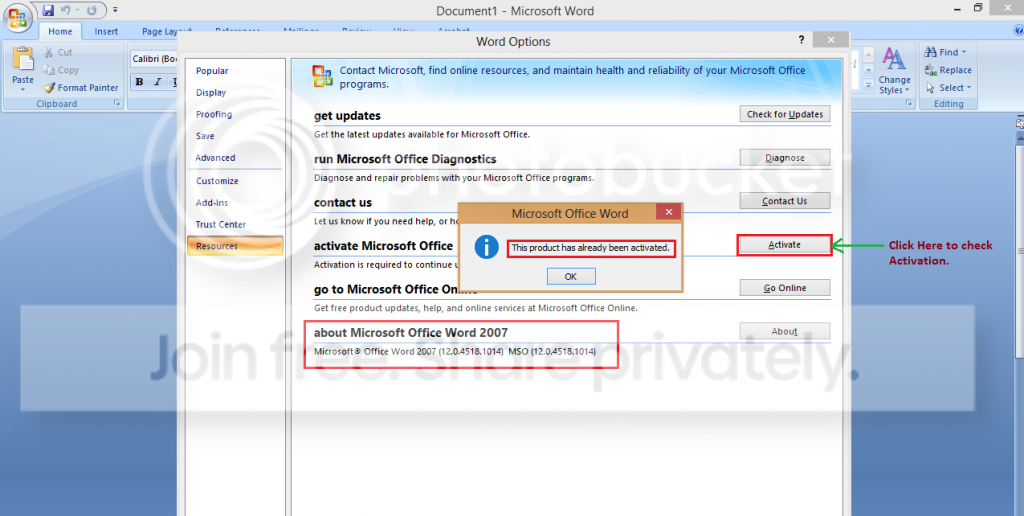
Task: Select Trust Center category in Word Options
Action: (221, 224)
